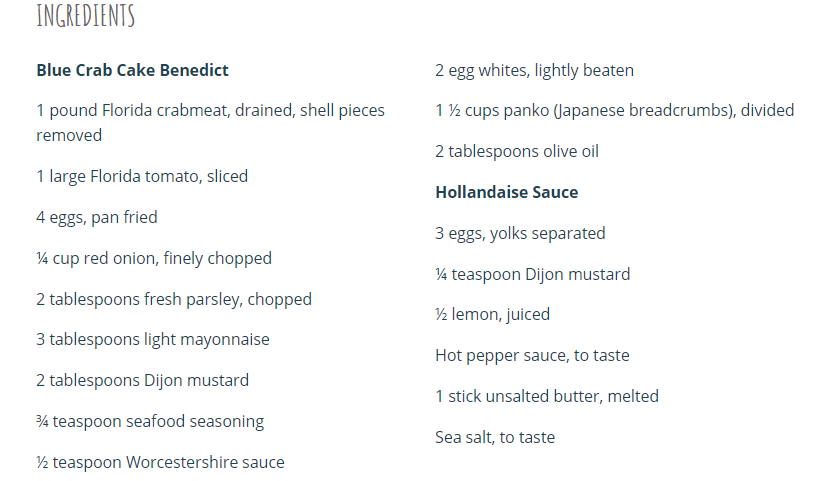Click the Ingredients heading

pos(85,16)
